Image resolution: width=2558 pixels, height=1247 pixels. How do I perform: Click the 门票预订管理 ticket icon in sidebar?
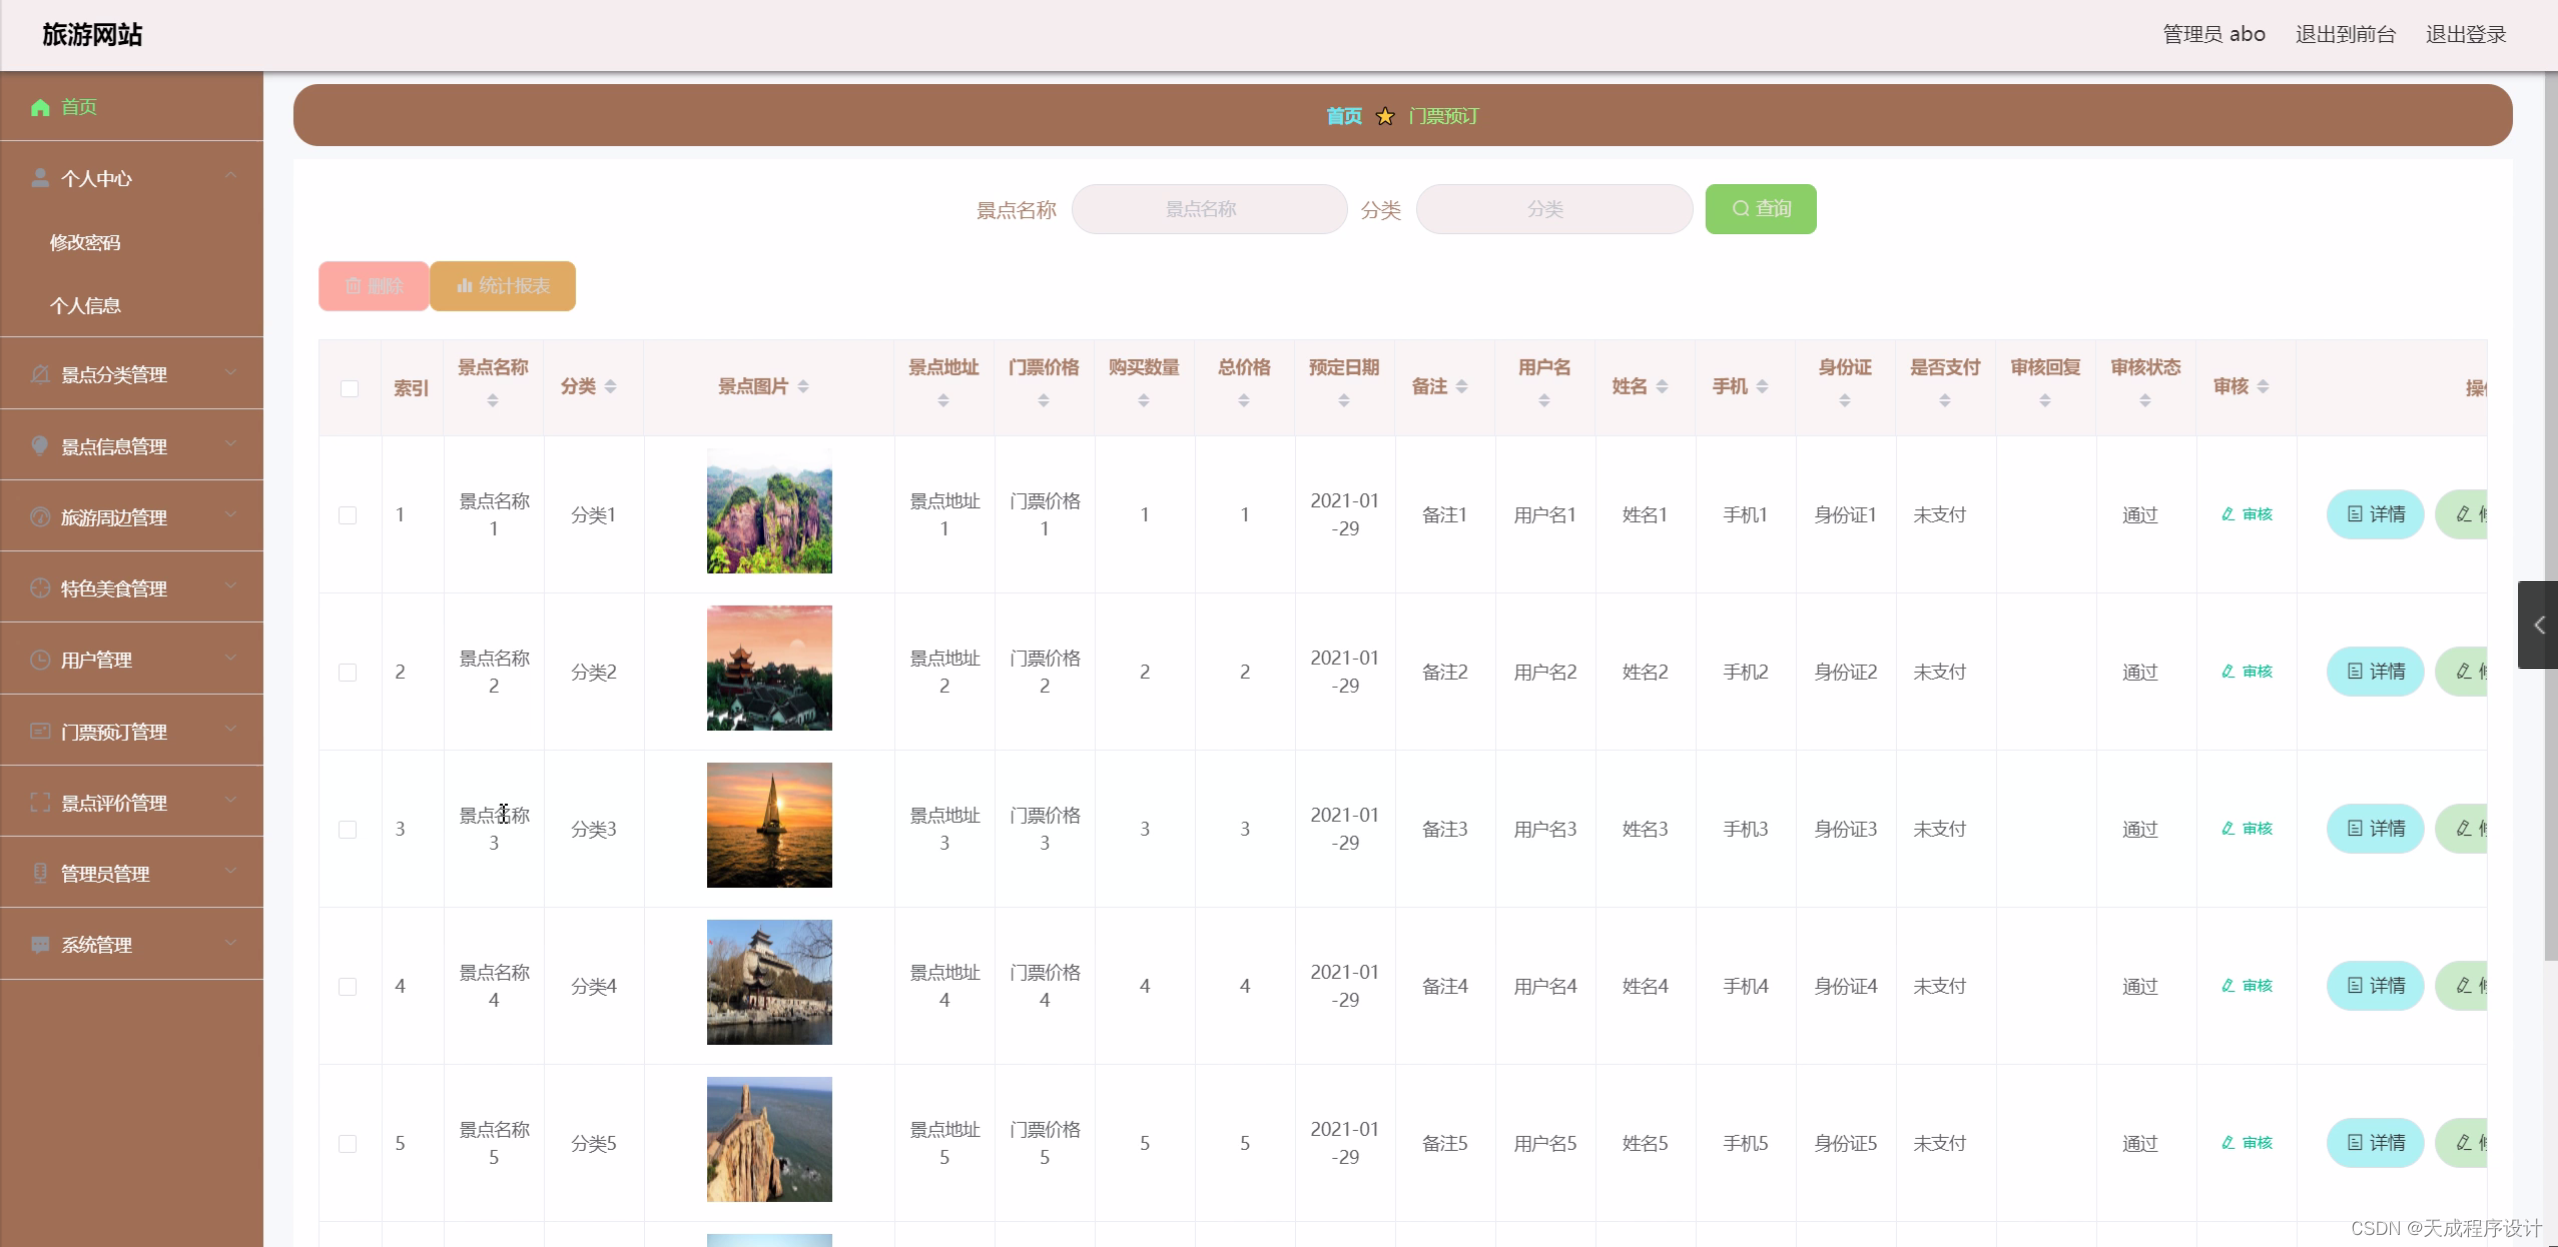(x=40, y=731)
